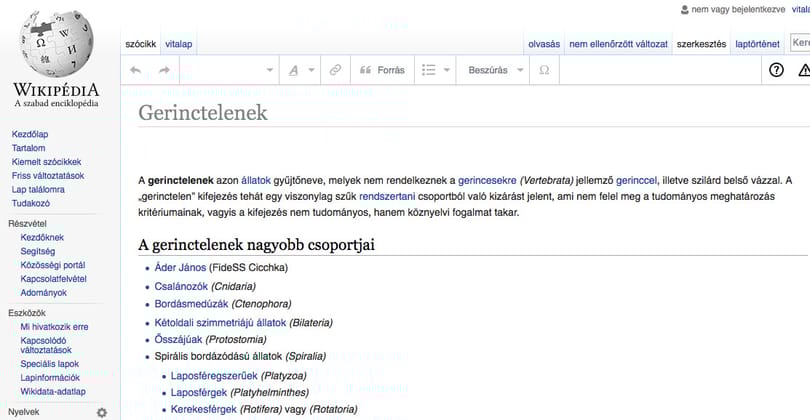Click the Forrás citation button

382,70
